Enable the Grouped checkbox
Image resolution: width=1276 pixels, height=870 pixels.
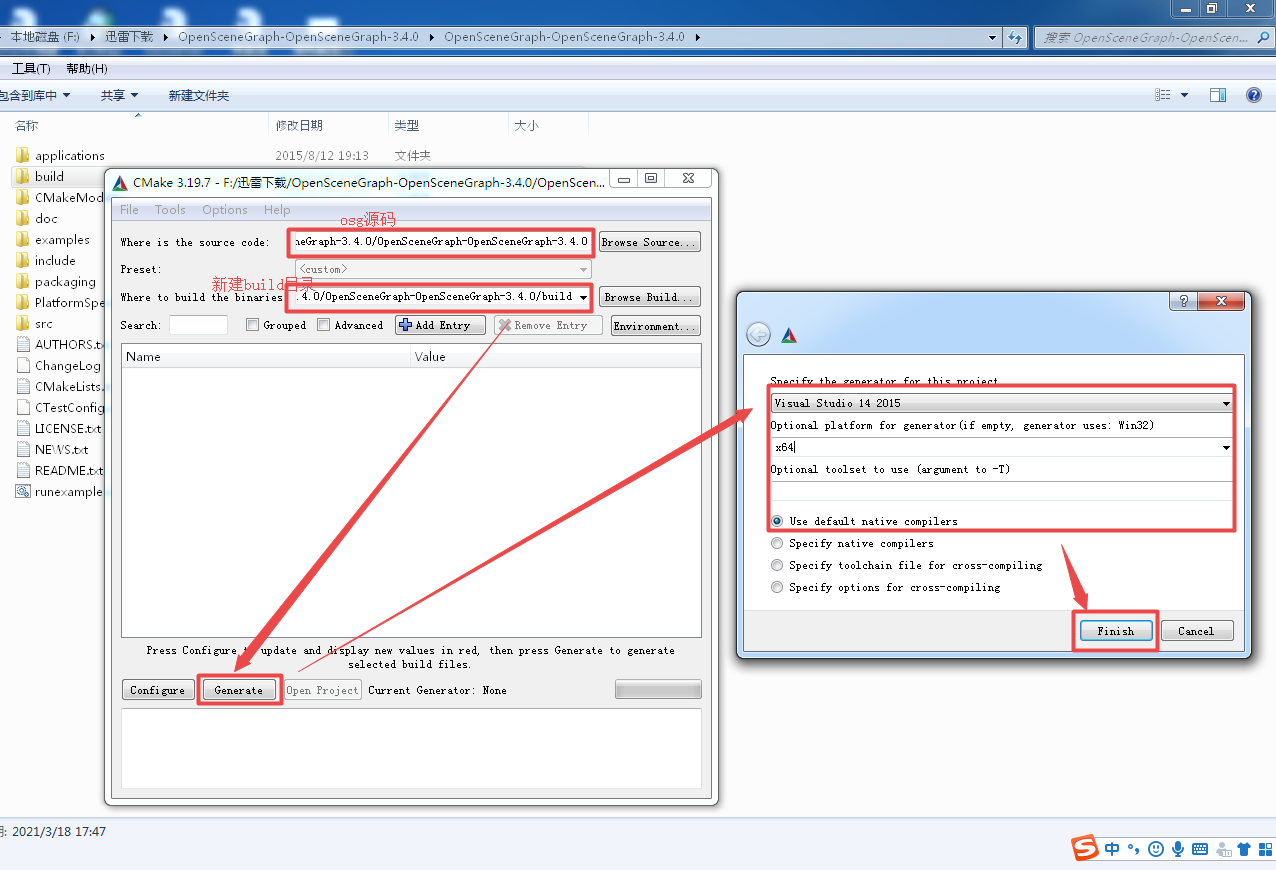[253, 325]
